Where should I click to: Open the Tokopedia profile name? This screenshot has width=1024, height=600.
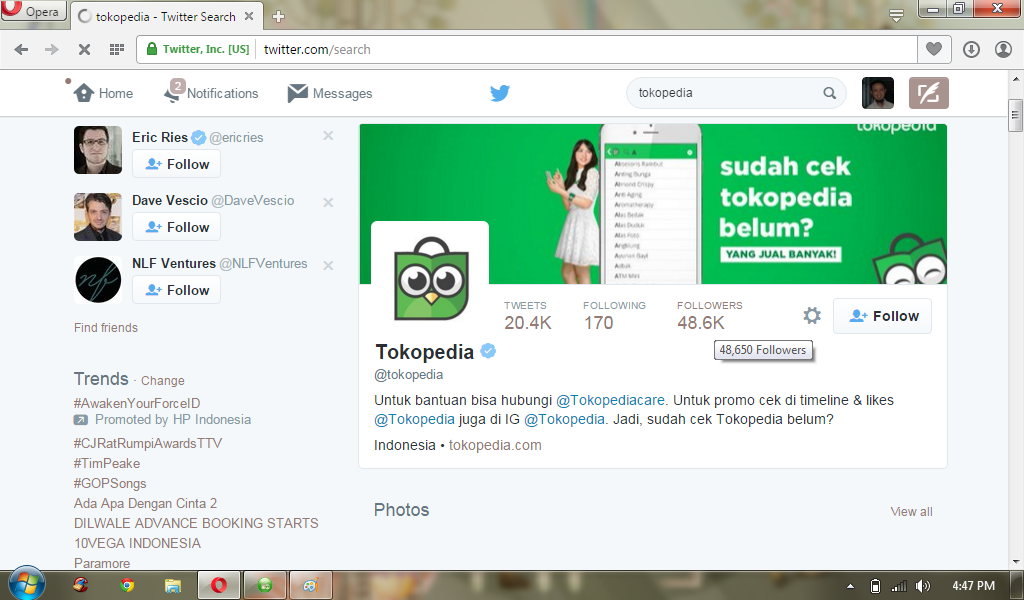(x=424, y=352)
